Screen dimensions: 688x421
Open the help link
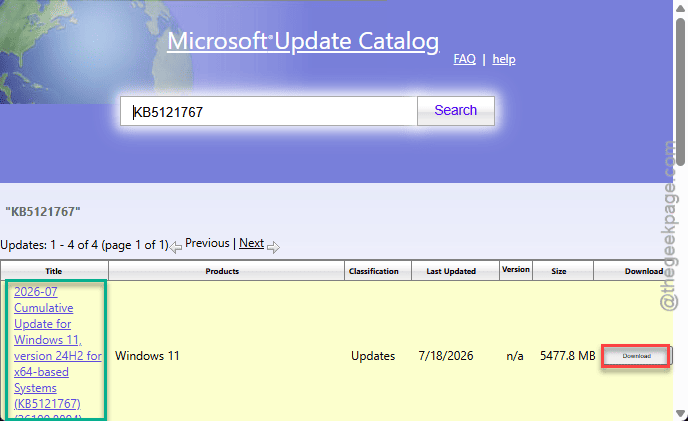[x=504, y=59]
